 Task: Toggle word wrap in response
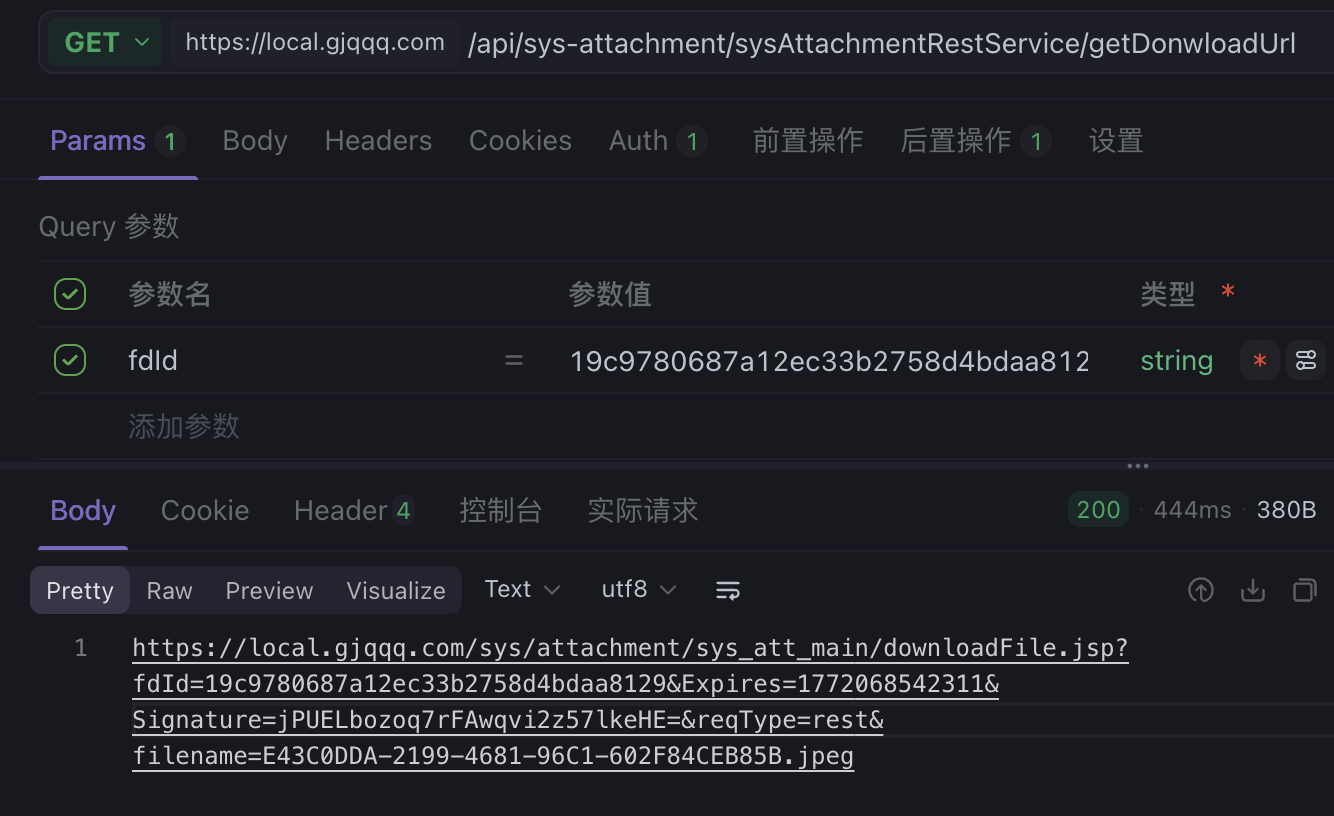tap(727, 591)
